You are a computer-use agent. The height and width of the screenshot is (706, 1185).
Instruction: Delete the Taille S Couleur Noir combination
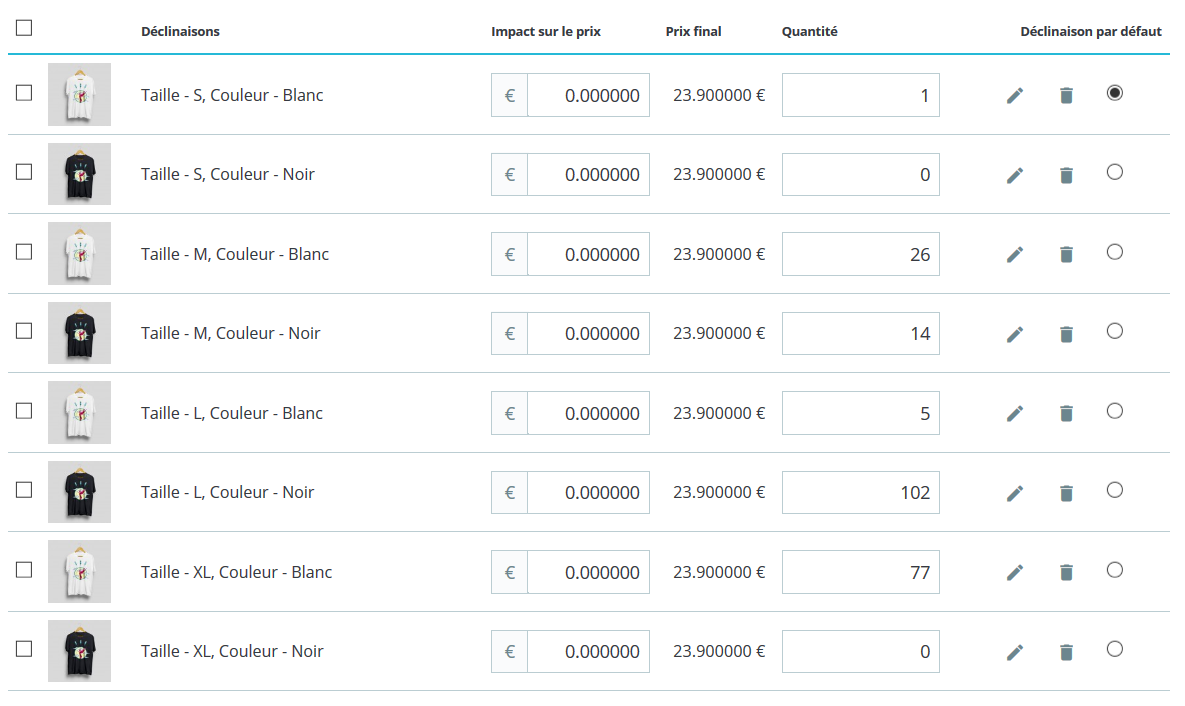pos(1066,175)
